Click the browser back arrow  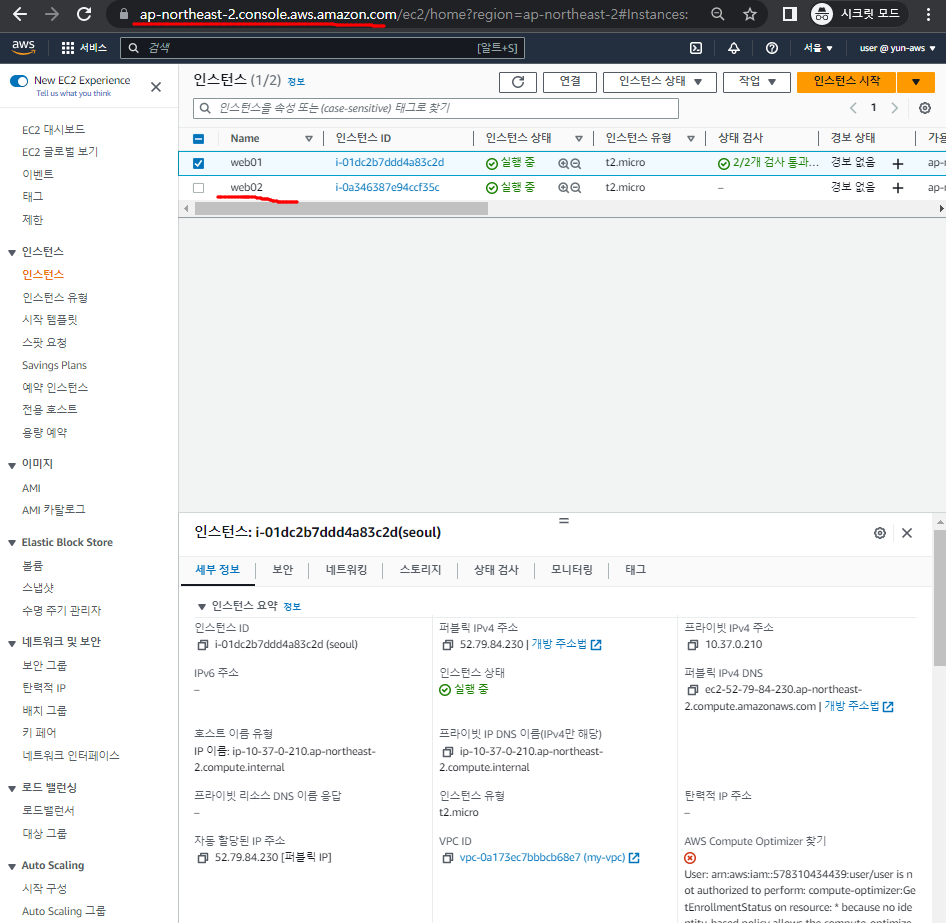pyautogui.click(x=20, y=14)
